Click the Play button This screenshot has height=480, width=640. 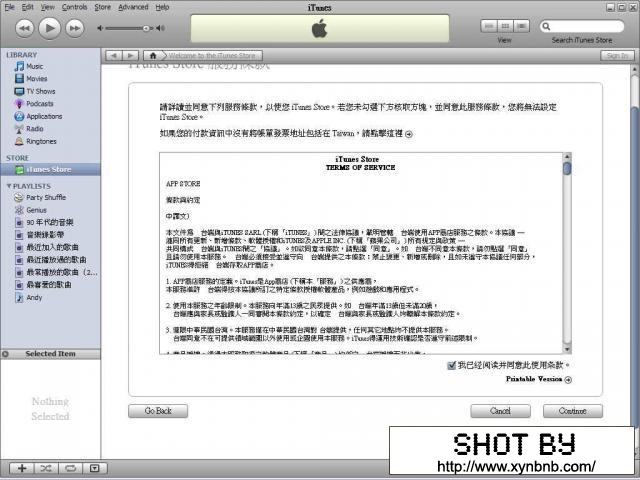(x=49, y=28)
